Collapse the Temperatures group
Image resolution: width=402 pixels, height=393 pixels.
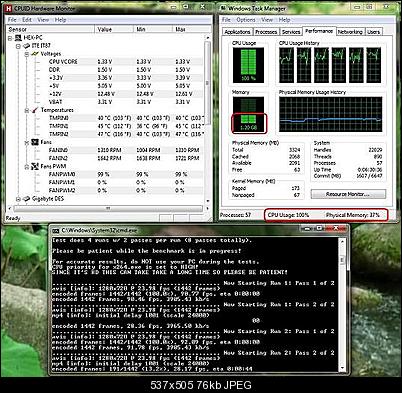coord(27,110)
